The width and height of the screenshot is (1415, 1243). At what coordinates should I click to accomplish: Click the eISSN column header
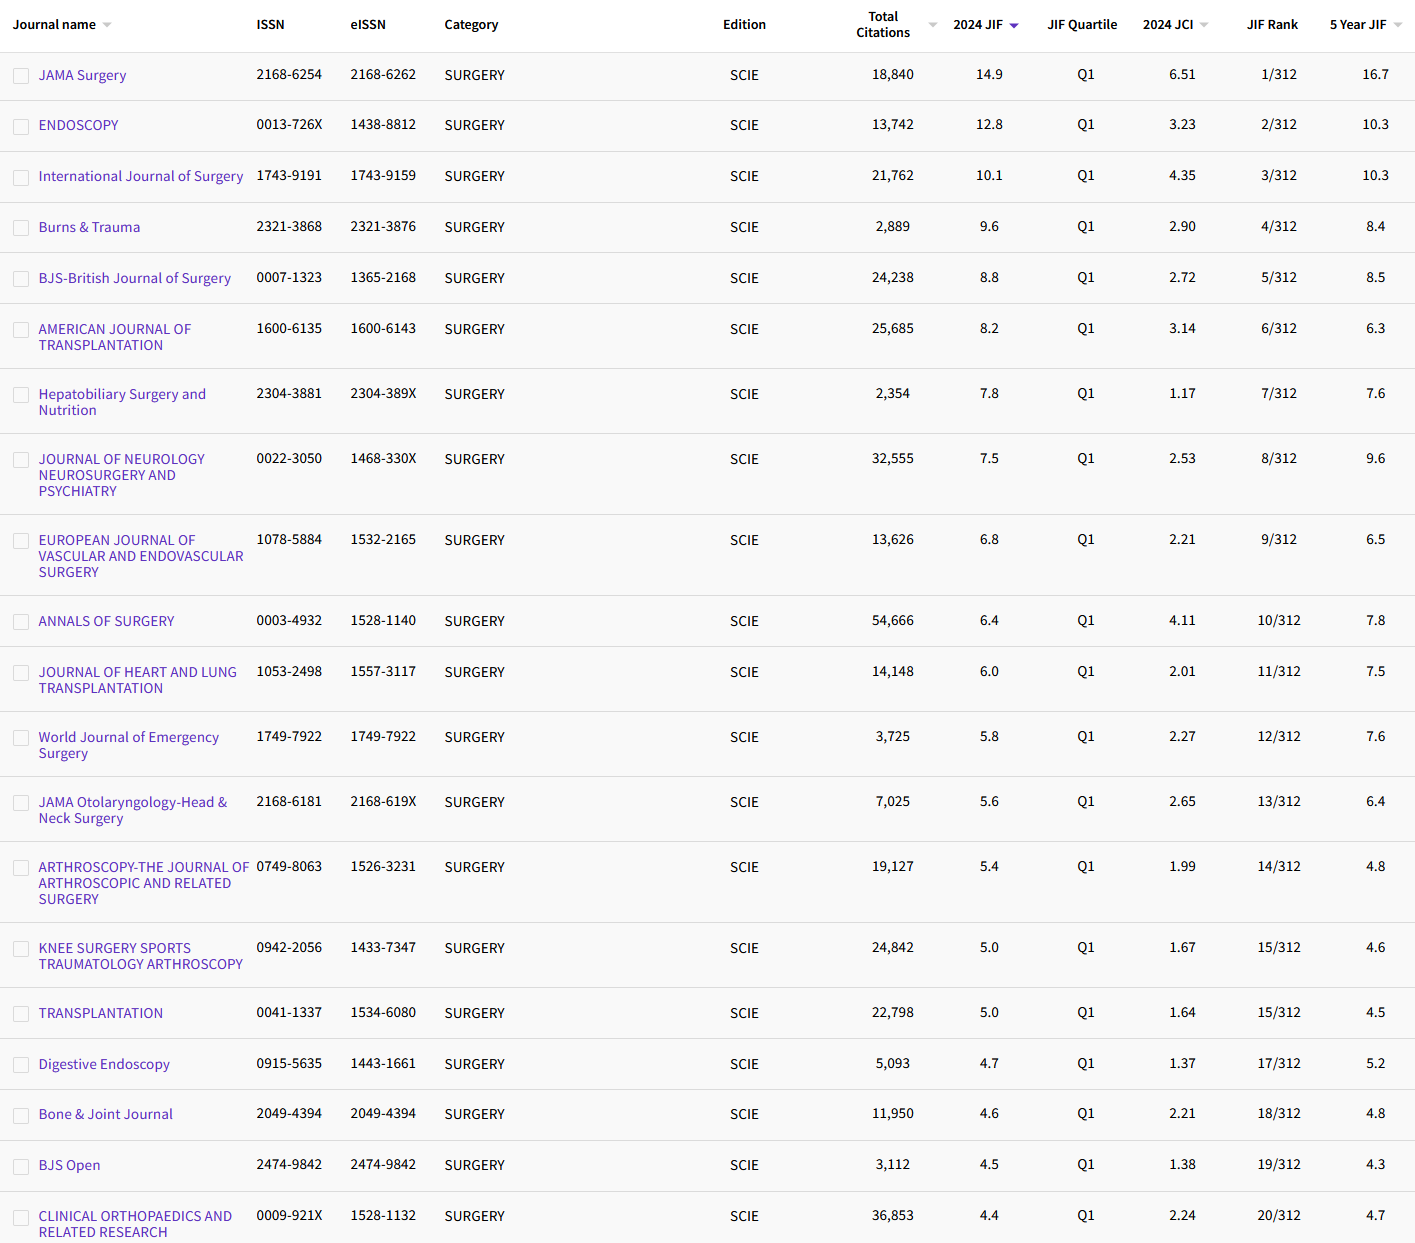tap(368, 24)
